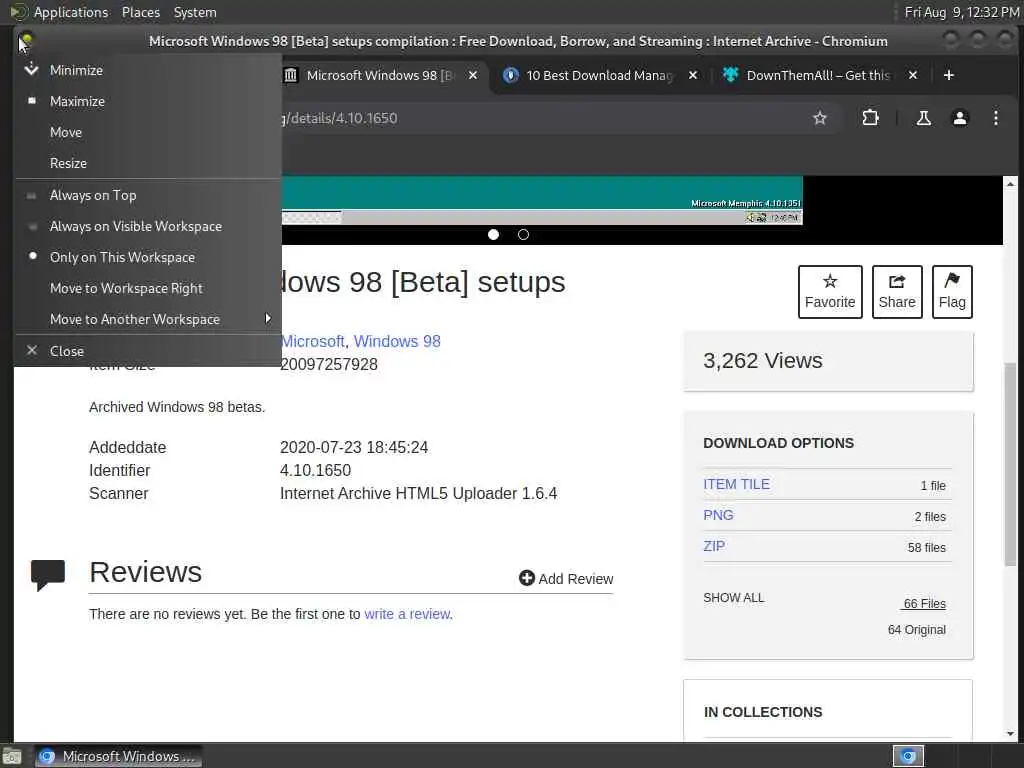
Task: Click the 3,262 Views box
Action: [x=828, y=361]
